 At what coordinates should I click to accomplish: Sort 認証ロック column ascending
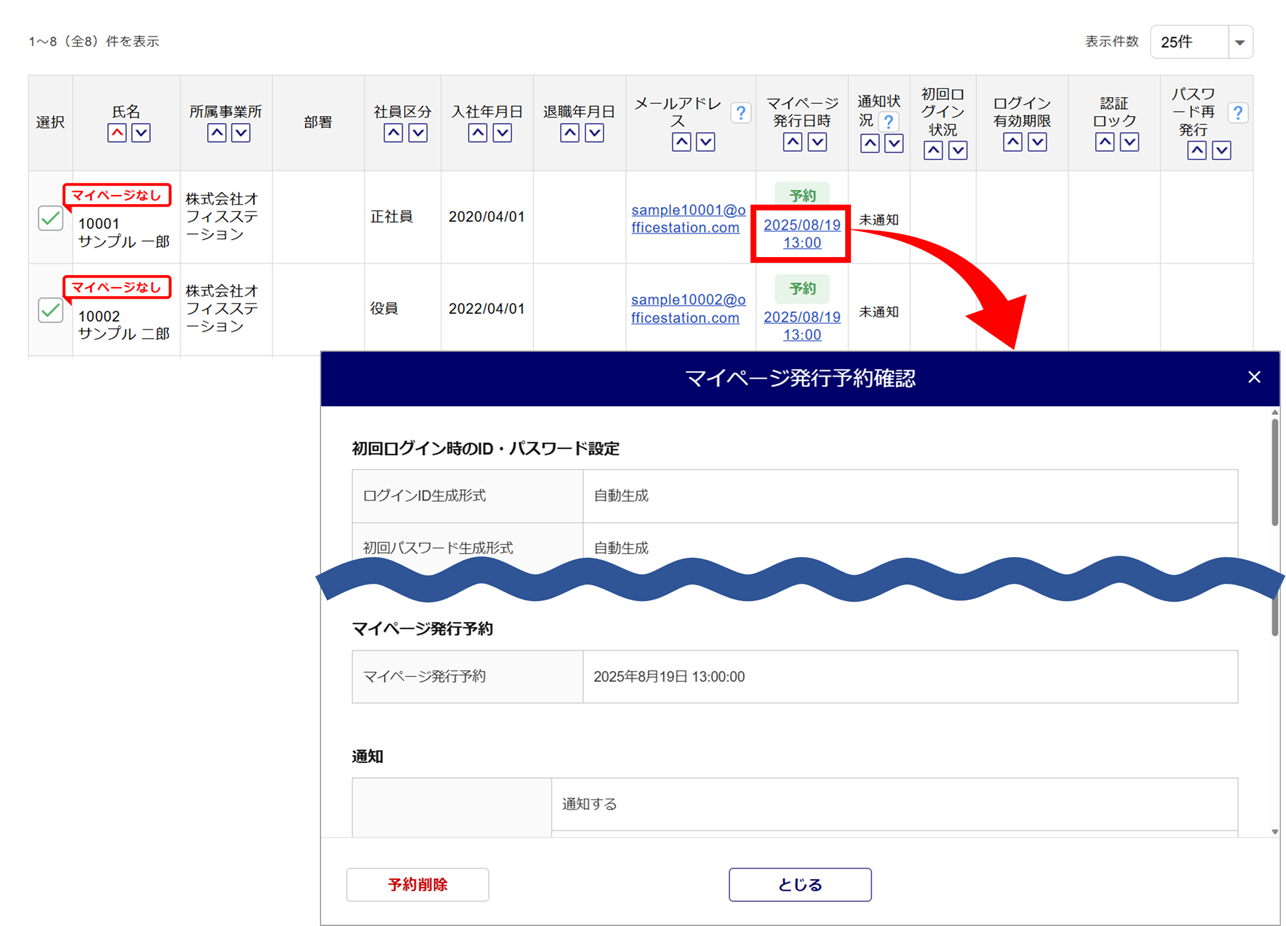1105,142
